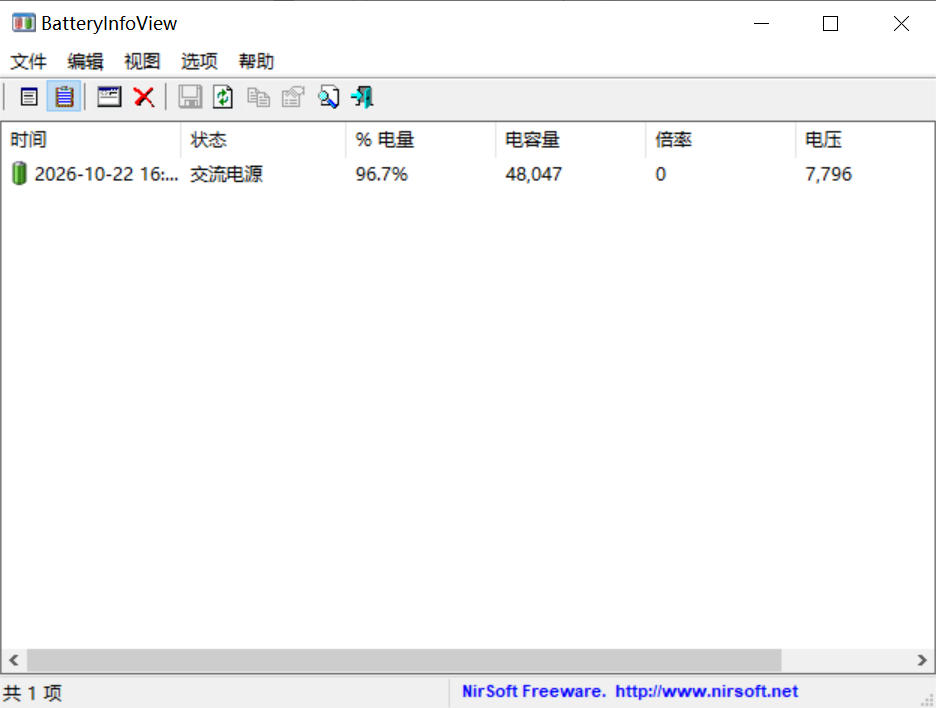
Task: Sort by the 状态 column header
Action: (x=263, y=140)
